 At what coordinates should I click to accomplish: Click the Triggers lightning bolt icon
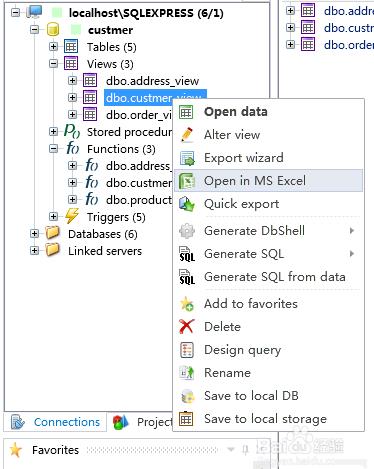pos(72,217)
